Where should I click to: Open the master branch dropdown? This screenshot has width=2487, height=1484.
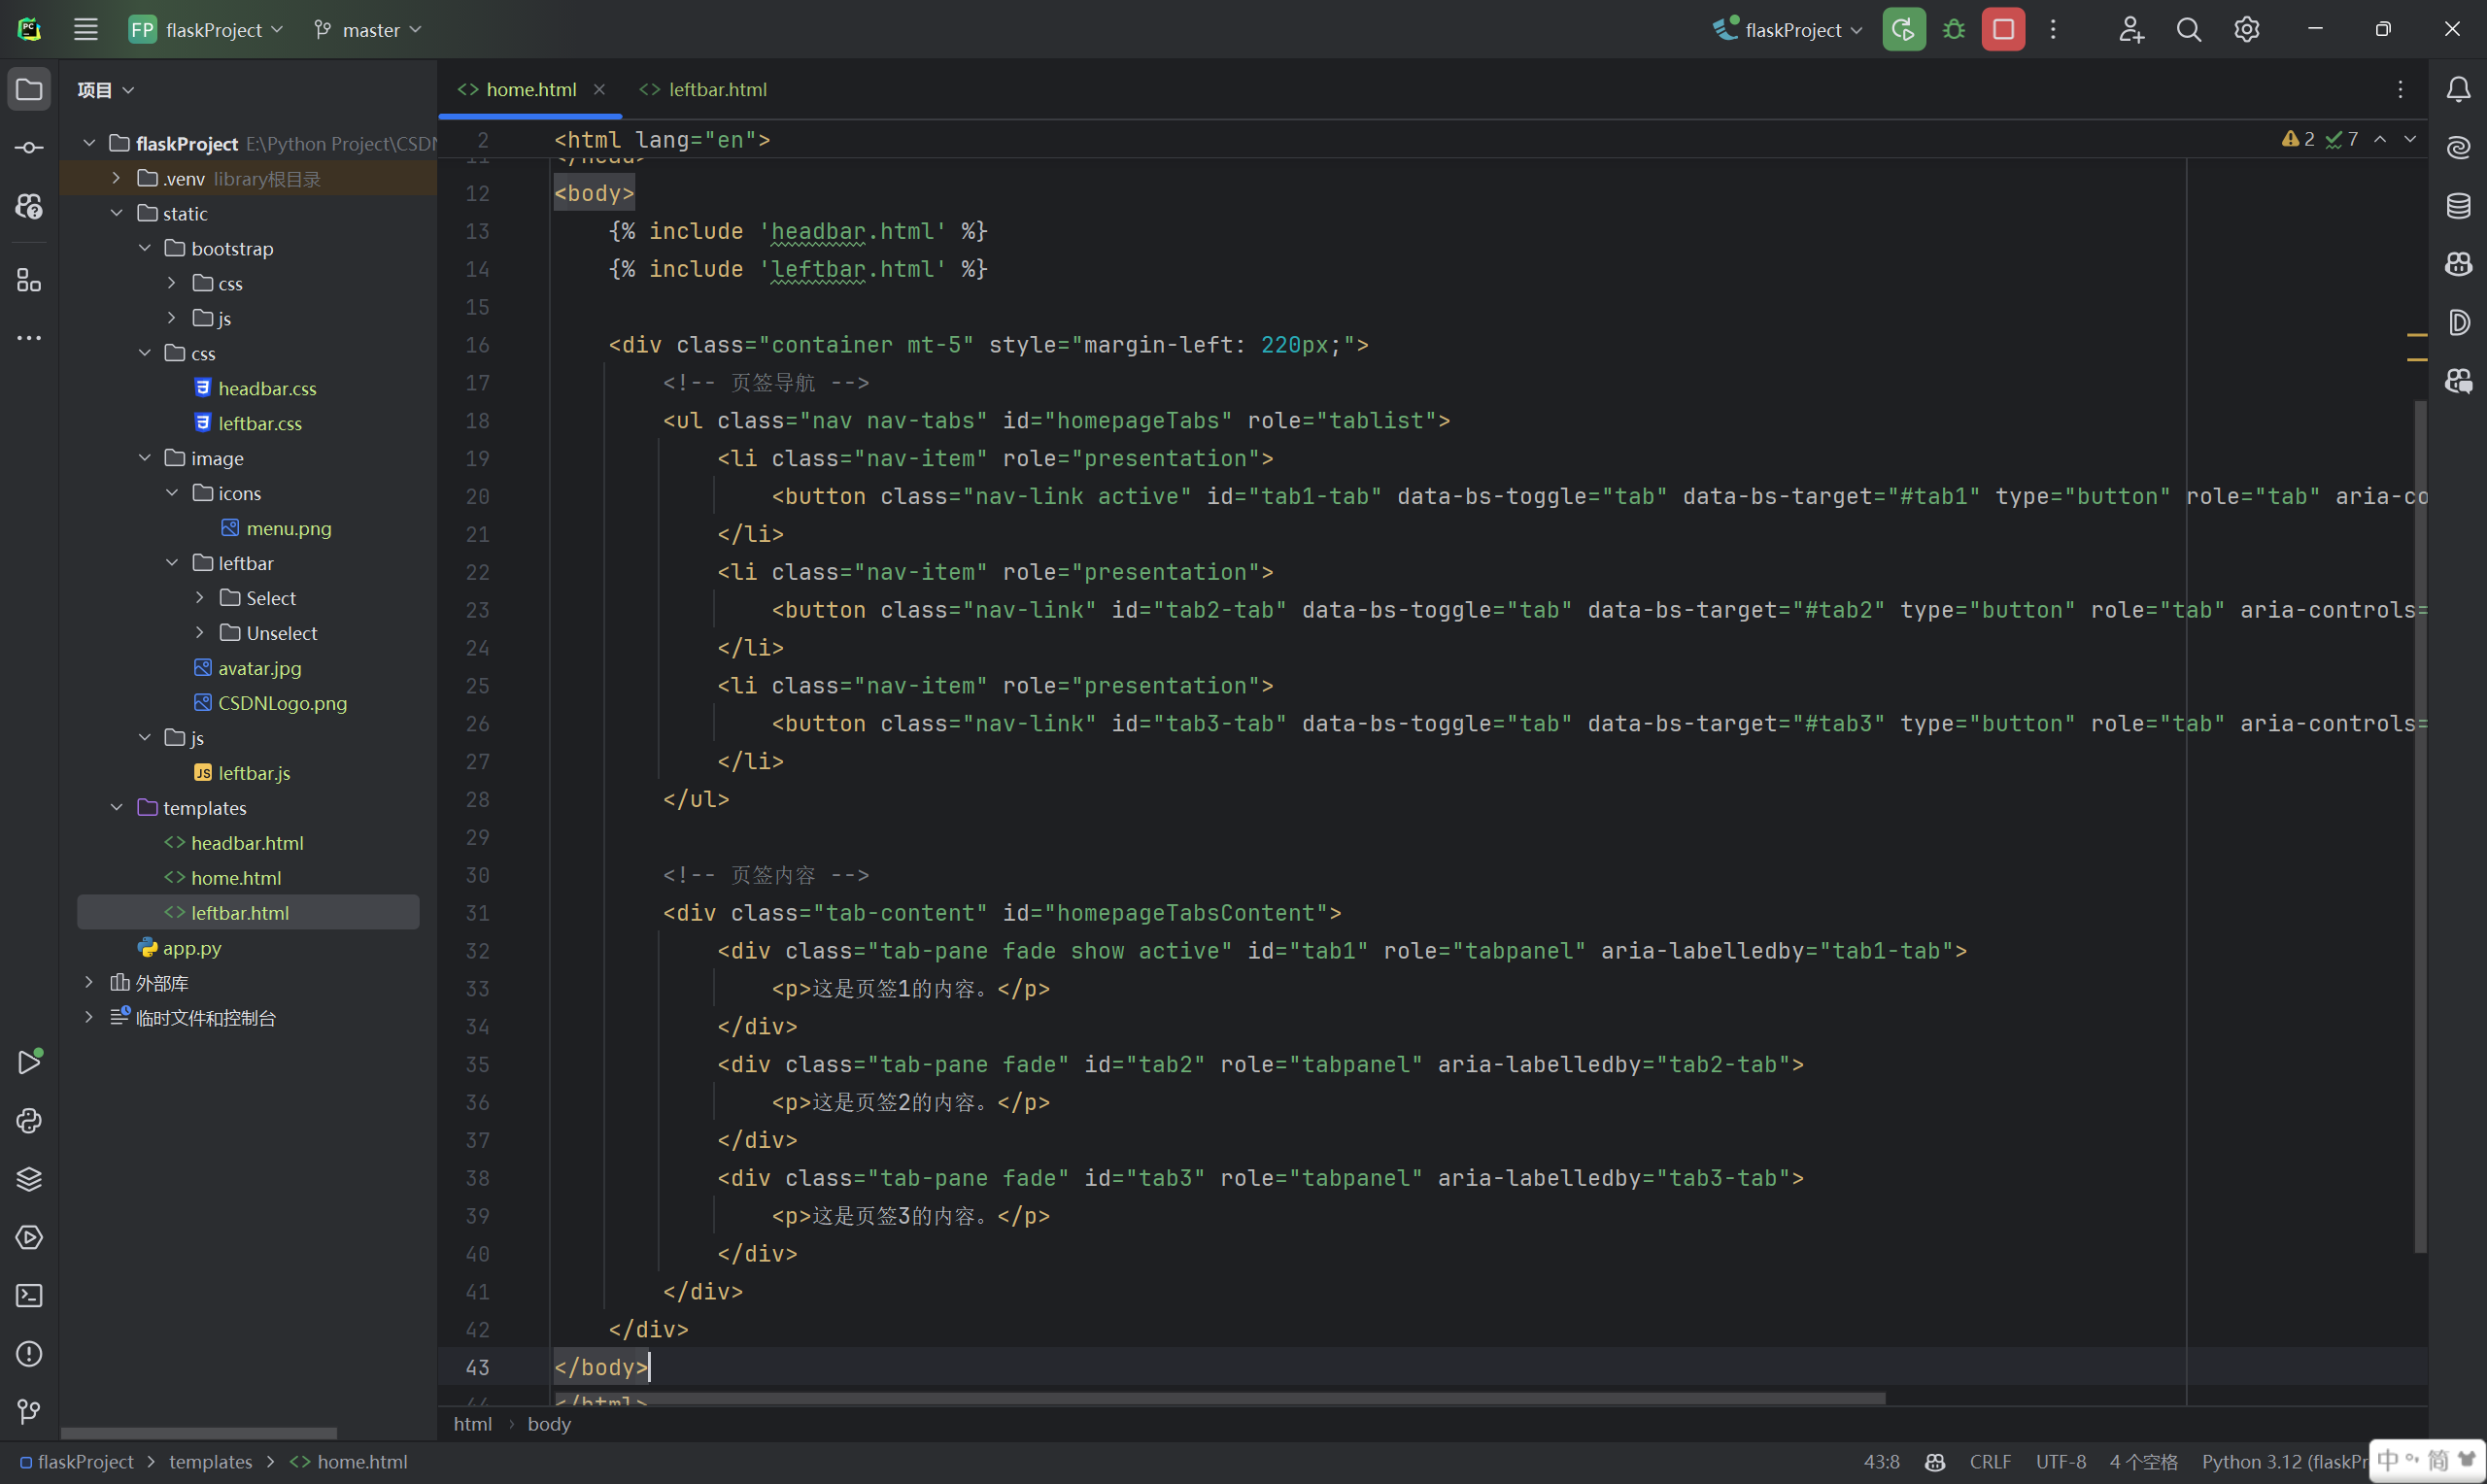(x=367, y=30)
